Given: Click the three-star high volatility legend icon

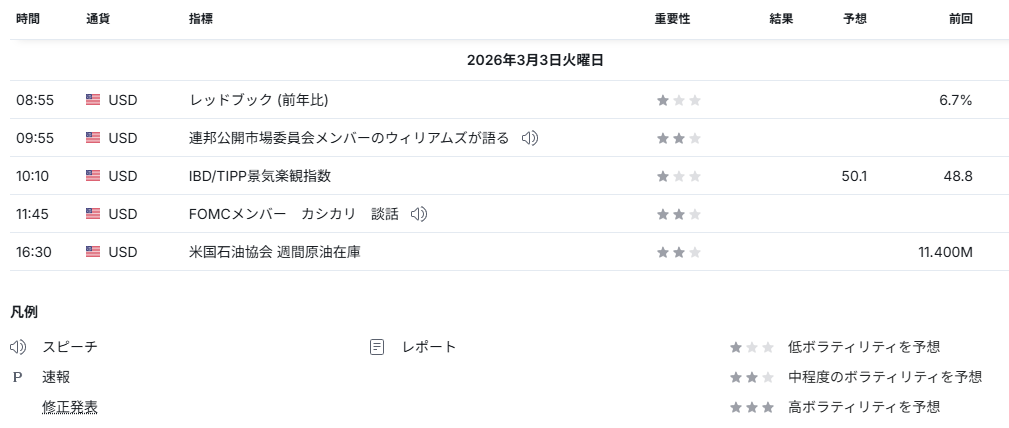Looking at the screenshot, I should (752, 407).
